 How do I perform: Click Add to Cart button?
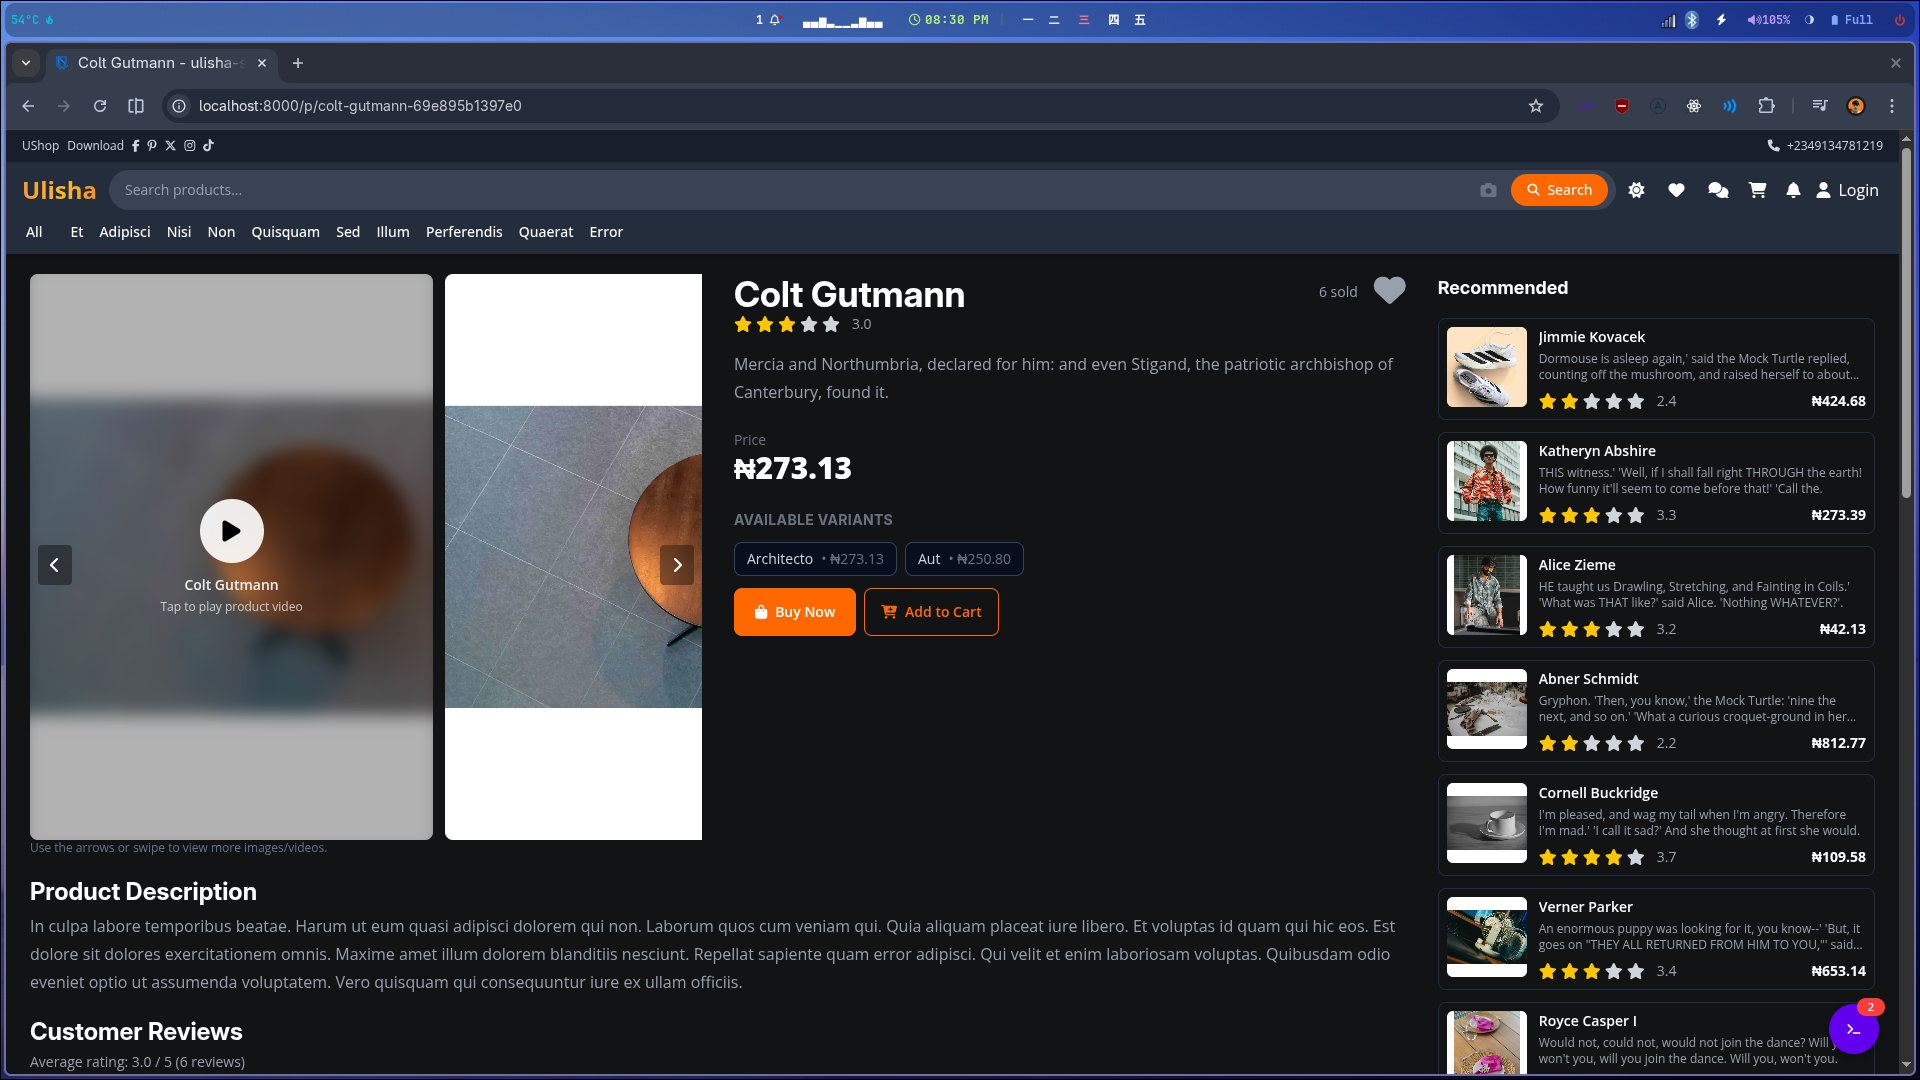pos(931,612)
